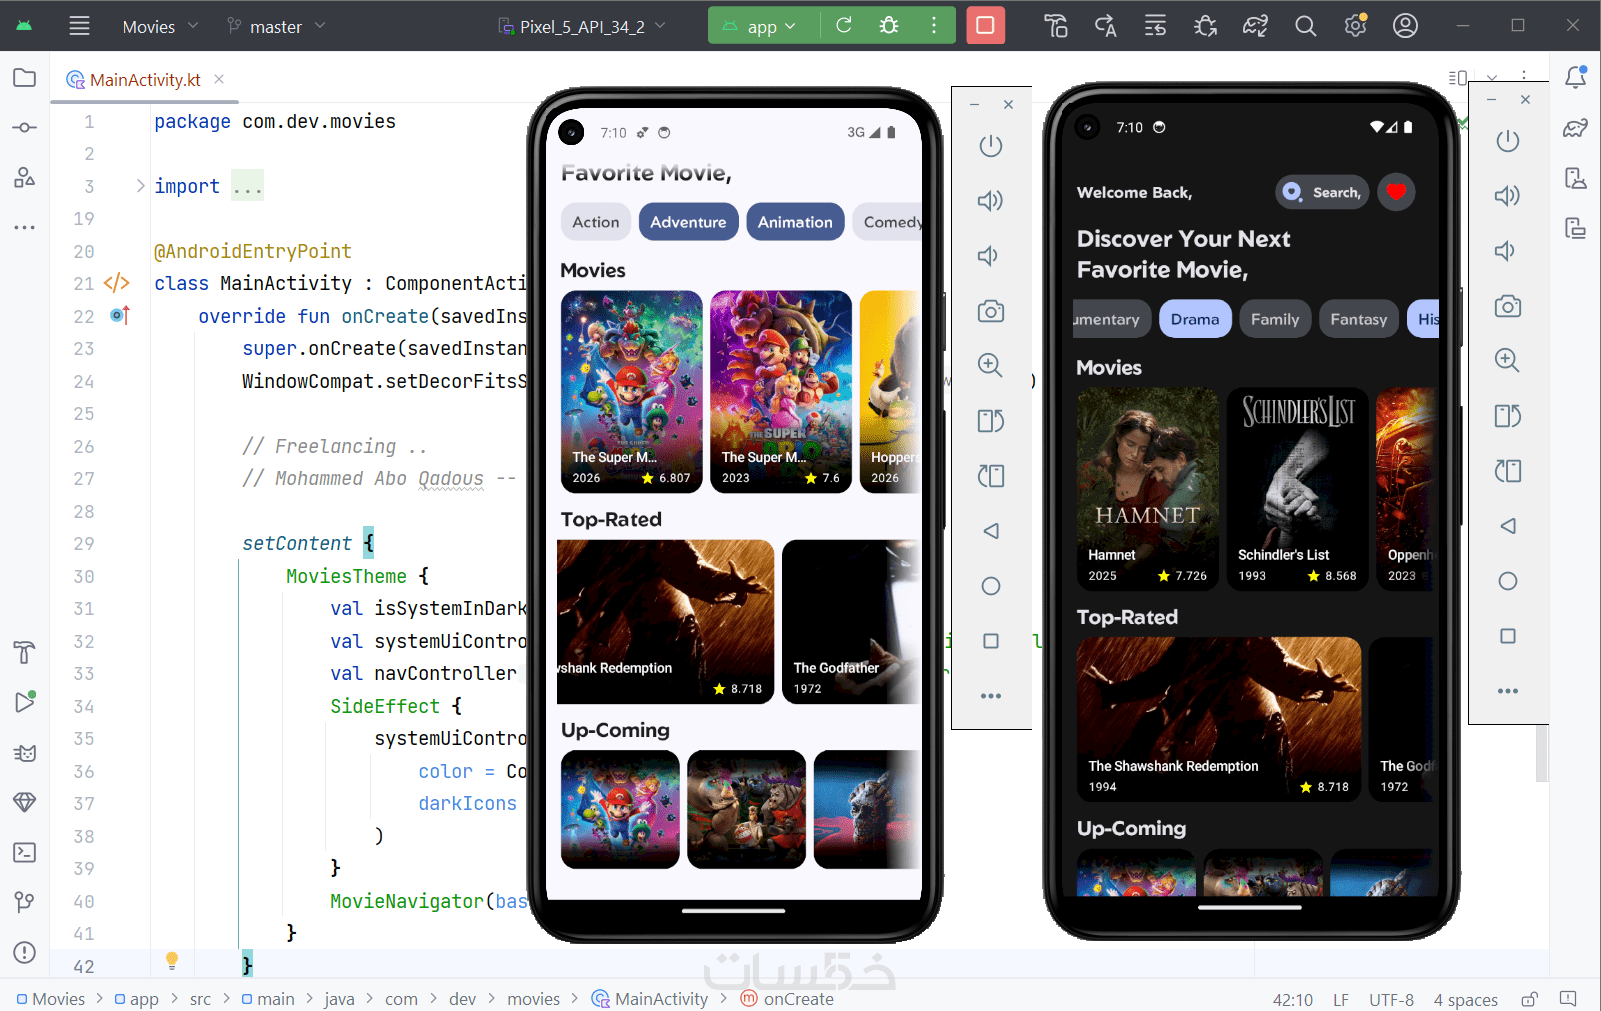Open The Shawshank Redemption card in dark emulator
Screen dimensions: 1601x1011
(x=1219, y=719)
